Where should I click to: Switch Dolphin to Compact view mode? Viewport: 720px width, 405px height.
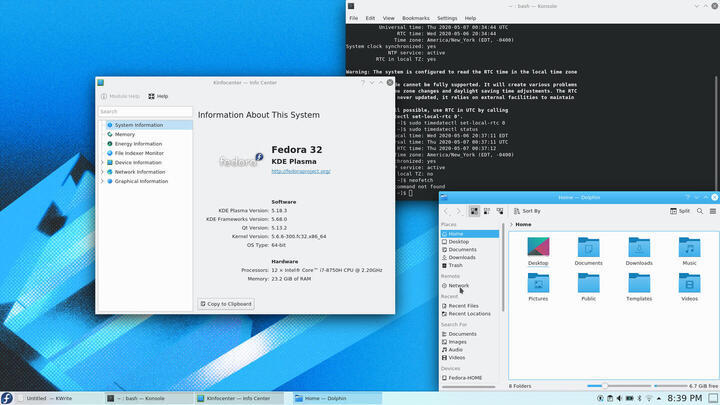pyautogui.click(x=487, y=211)
